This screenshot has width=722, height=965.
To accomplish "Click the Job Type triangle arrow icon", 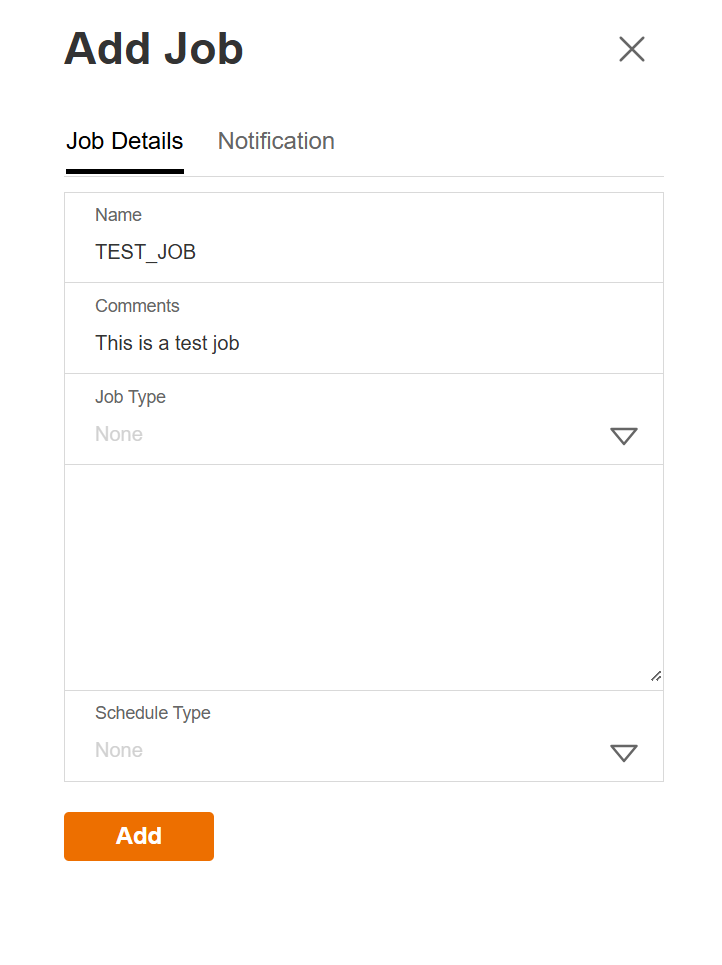I will pyautogui.click(x=624, y=436).
